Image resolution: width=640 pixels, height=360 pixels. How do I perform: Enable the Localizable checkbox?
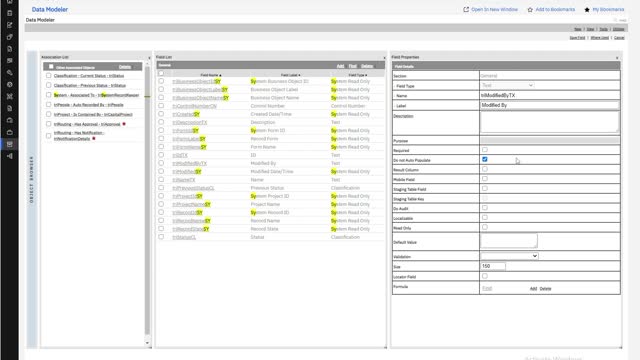[484, 218]
